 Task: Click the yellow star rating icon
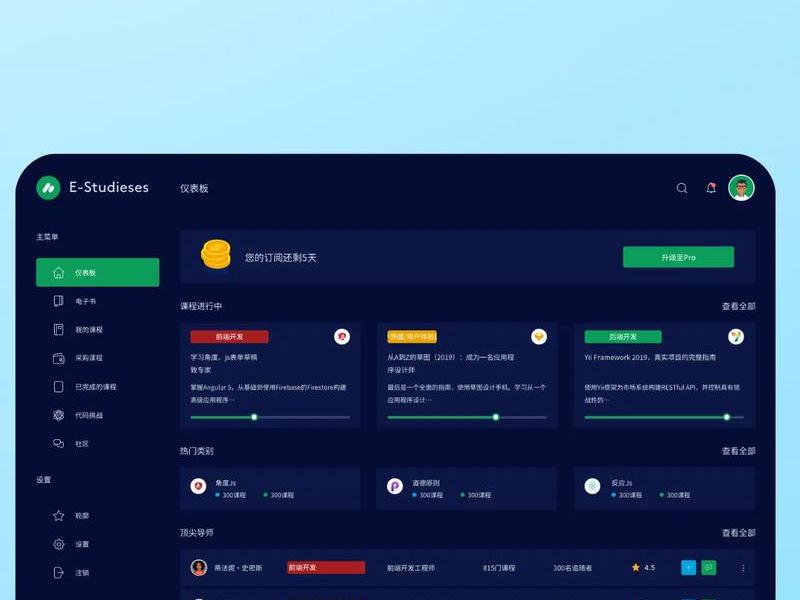[x=636, y=567]
